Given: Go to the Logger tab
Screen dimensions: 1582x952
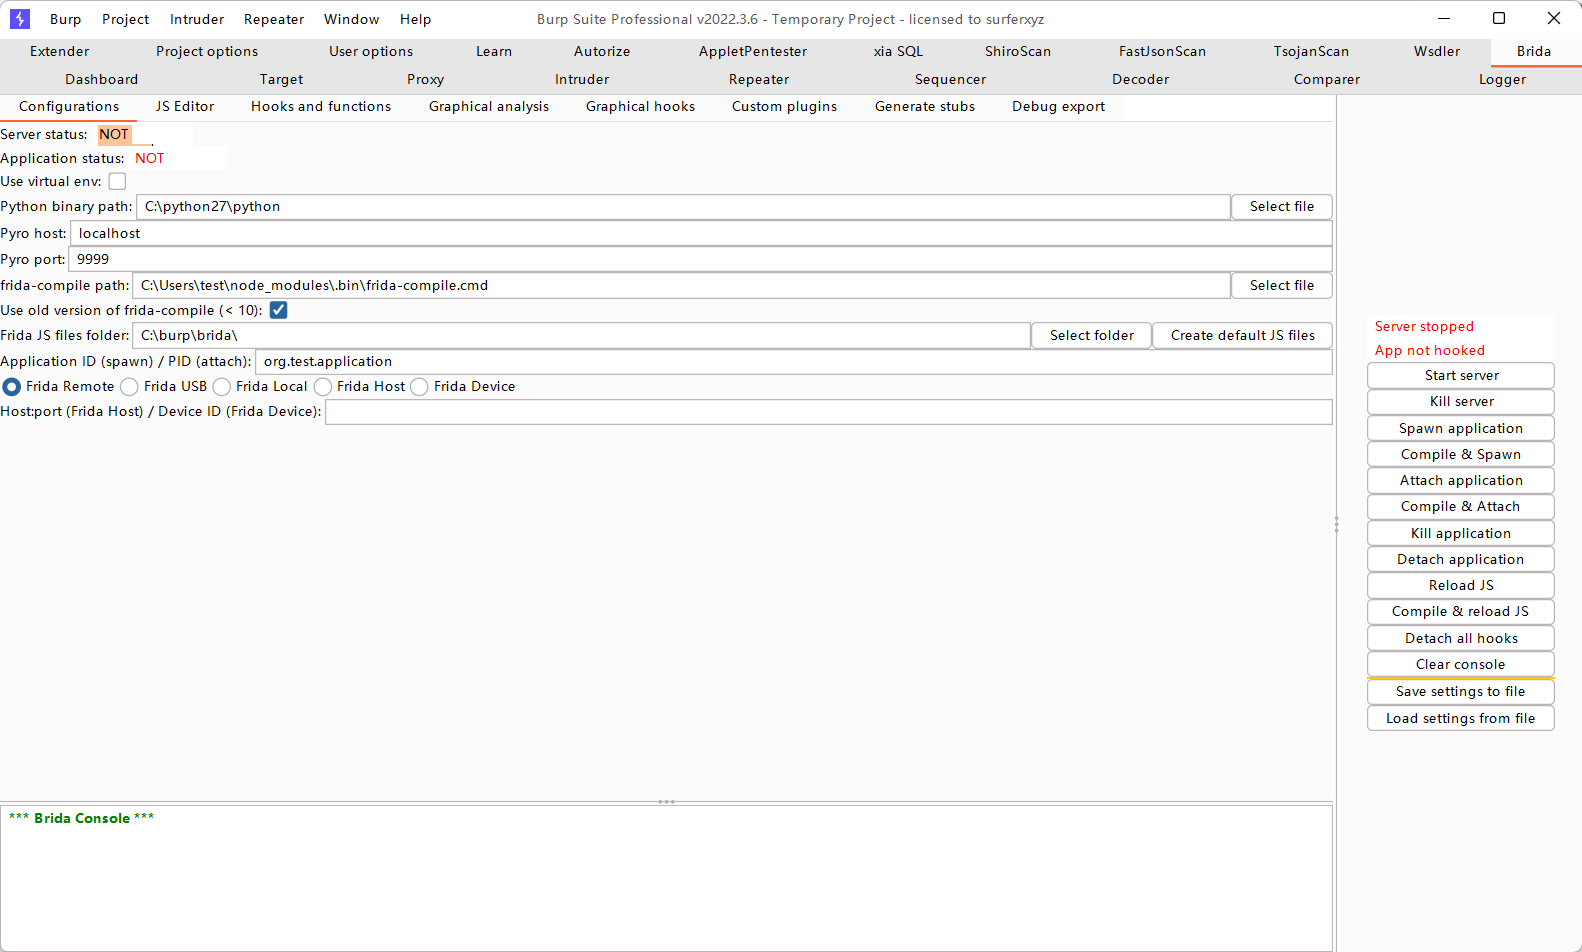Looking at the screenshot, I should coord(1503,80).
